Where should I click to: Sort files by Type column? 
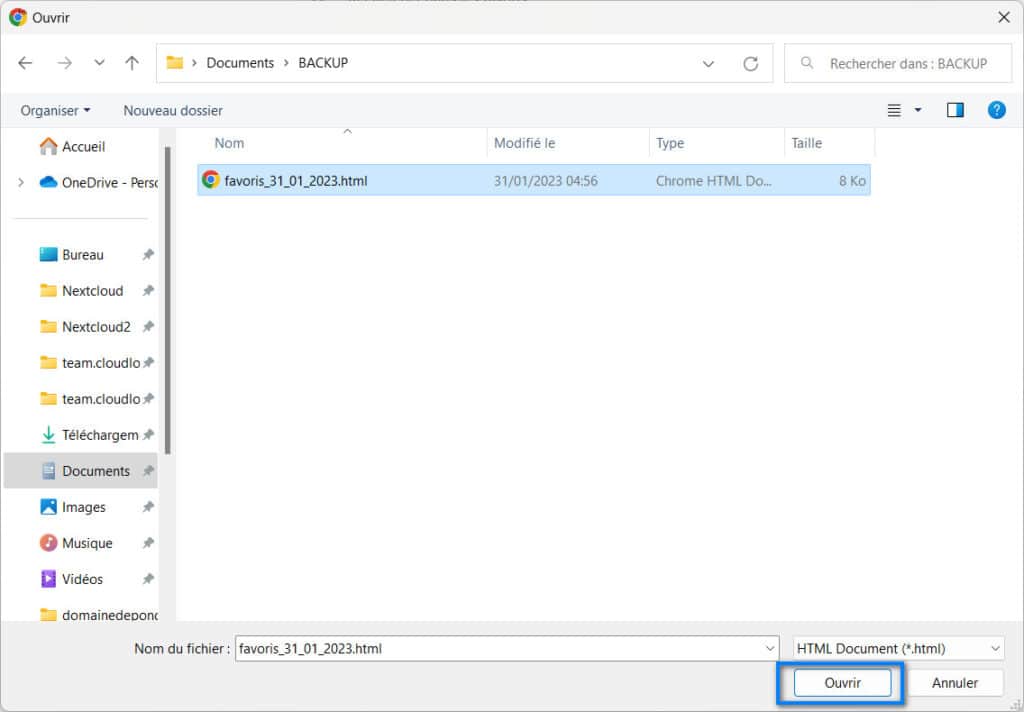(670, 143)
